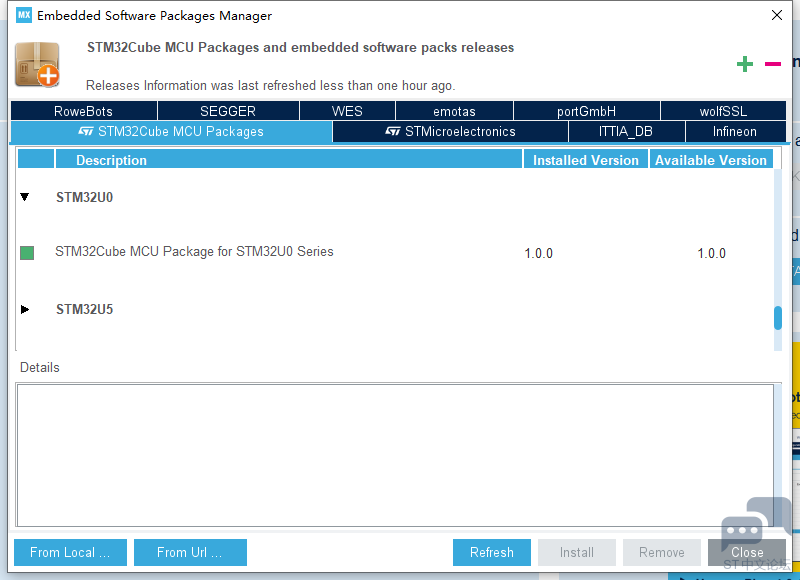Switch to the emotas tab
This screenshot has width=800, height=580.
(454, 111)
